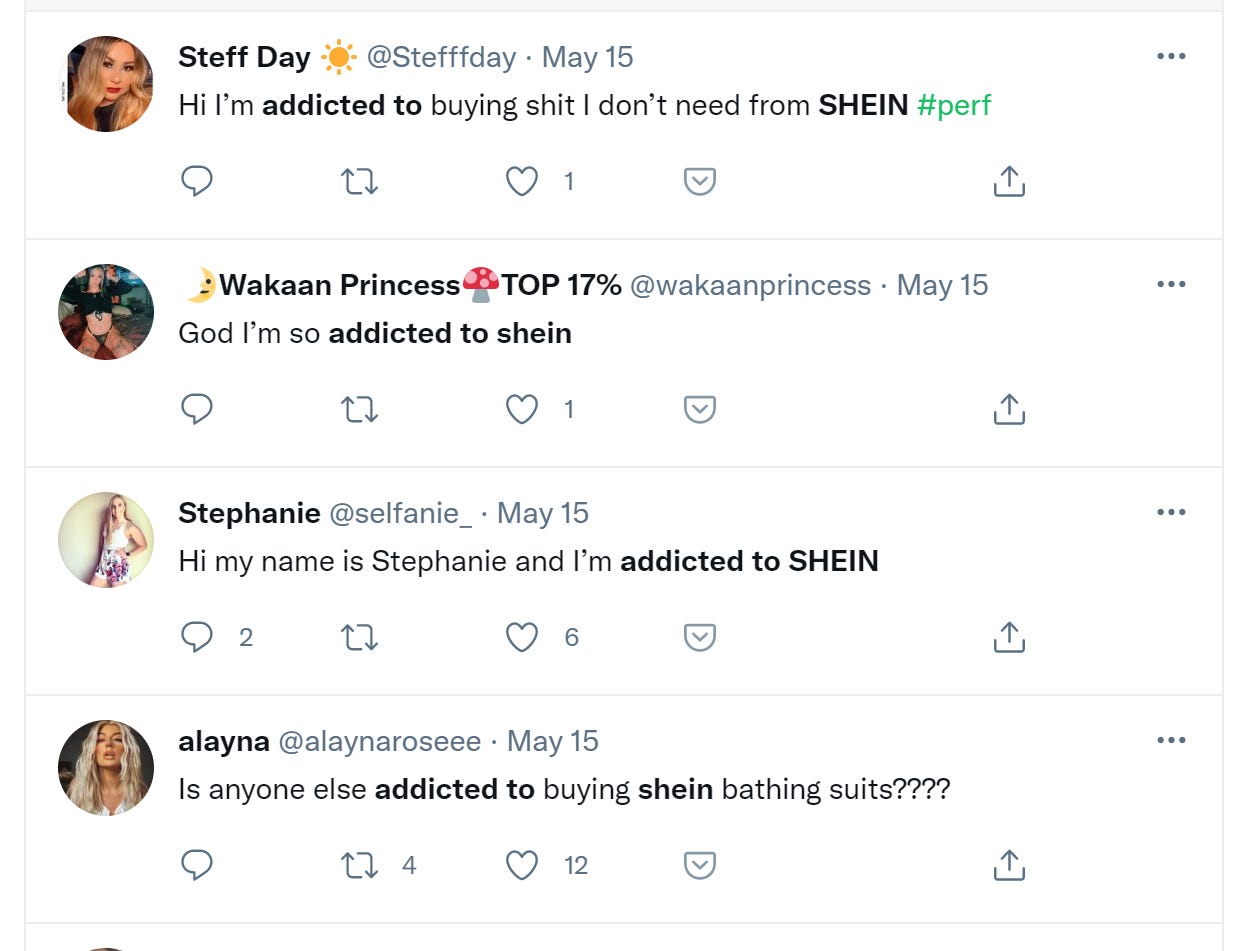Open more options for alayna's tweet
Screen dimensions: 1251x951
pos(1170,740)
